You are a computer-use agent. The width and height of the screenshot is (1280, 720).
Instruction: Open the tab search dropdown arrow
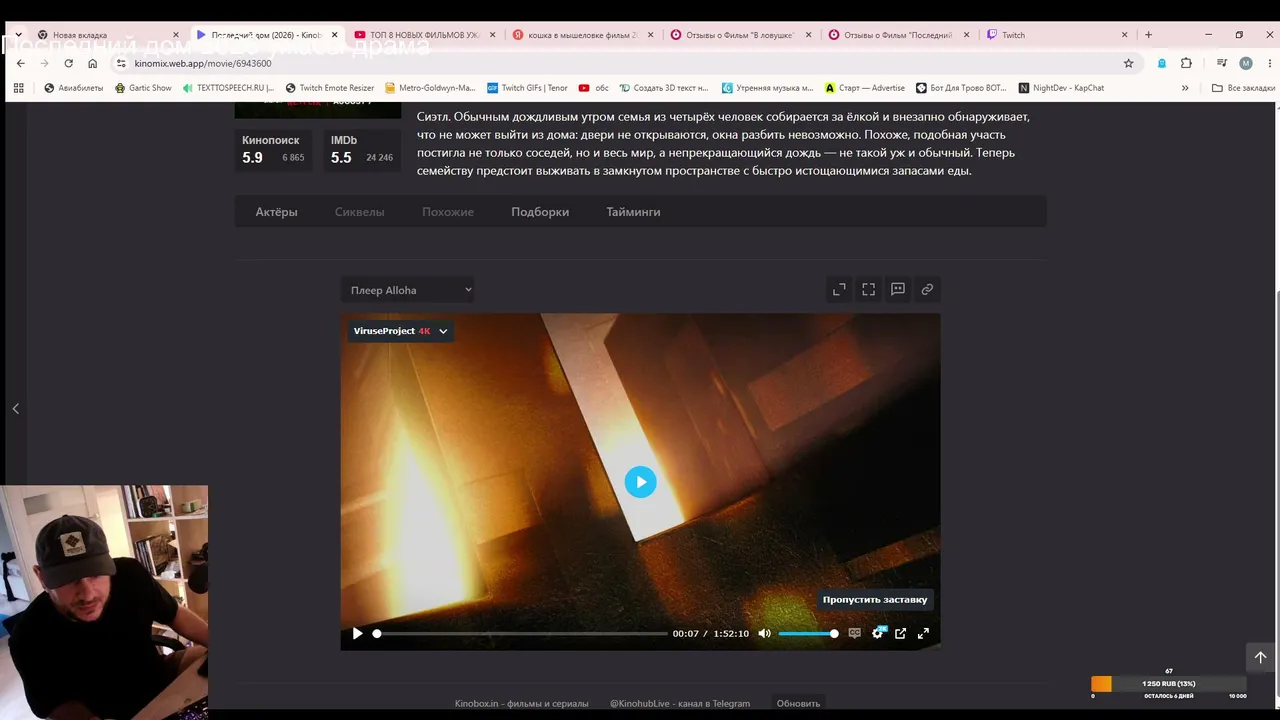point(18,35)
